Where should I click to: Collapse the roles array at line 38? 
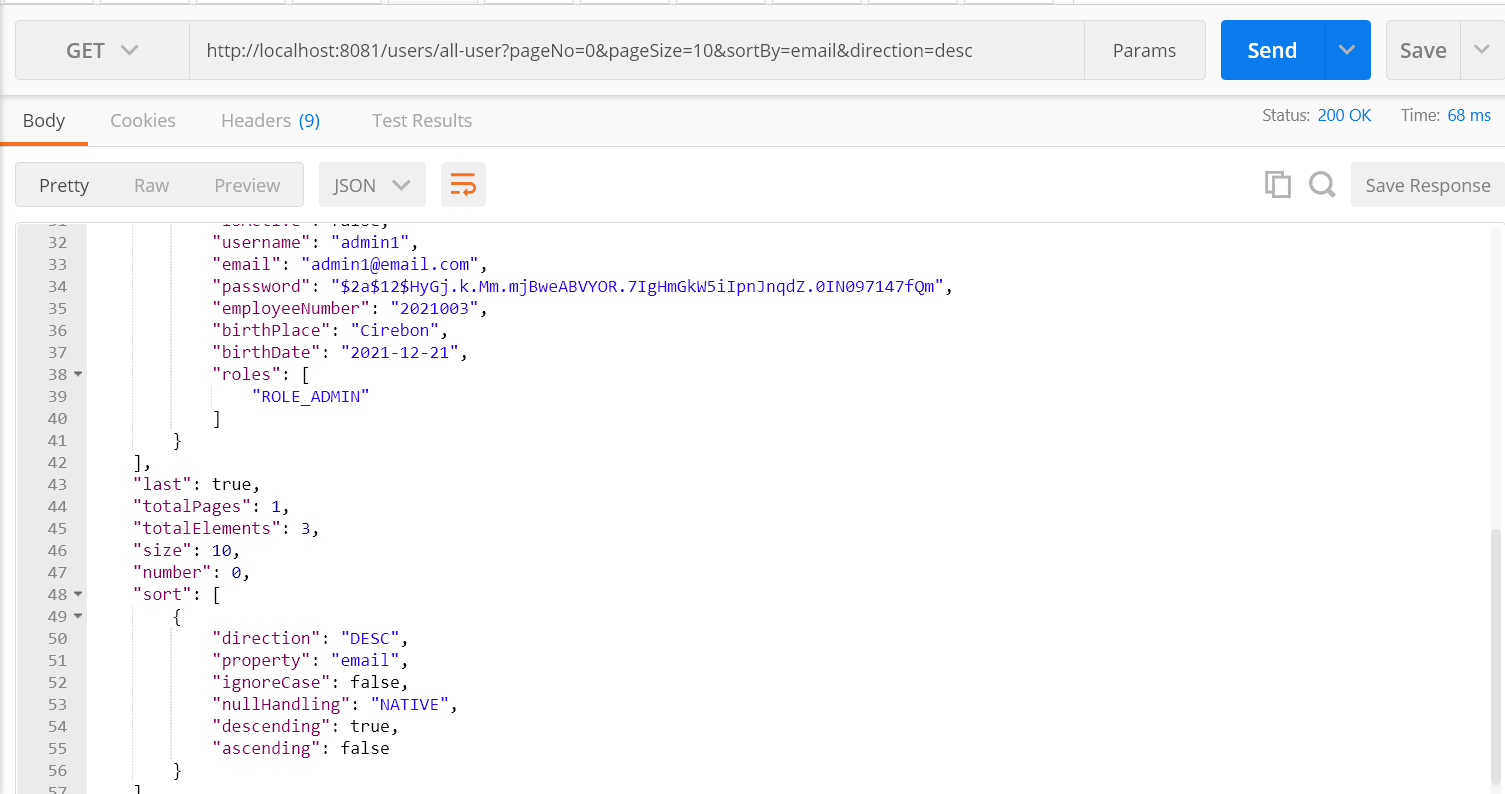[78, 374]
